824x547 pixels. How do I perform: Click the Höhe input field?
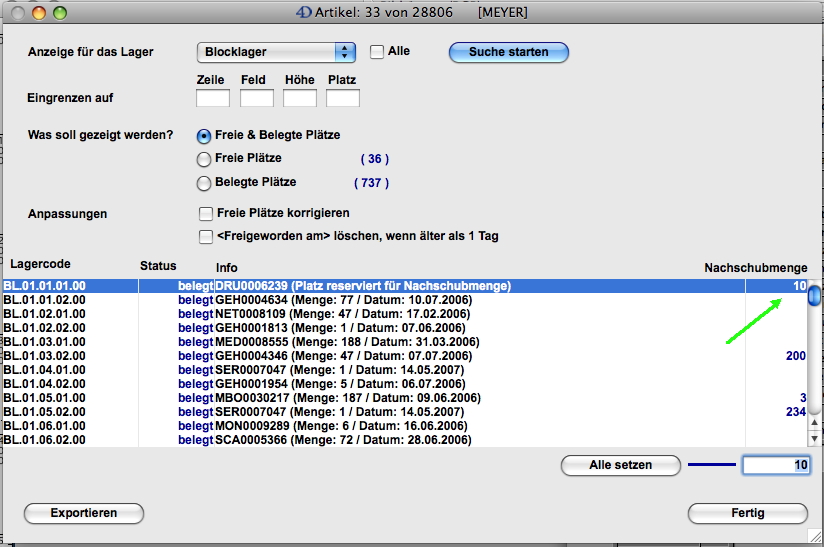point(300,98)
